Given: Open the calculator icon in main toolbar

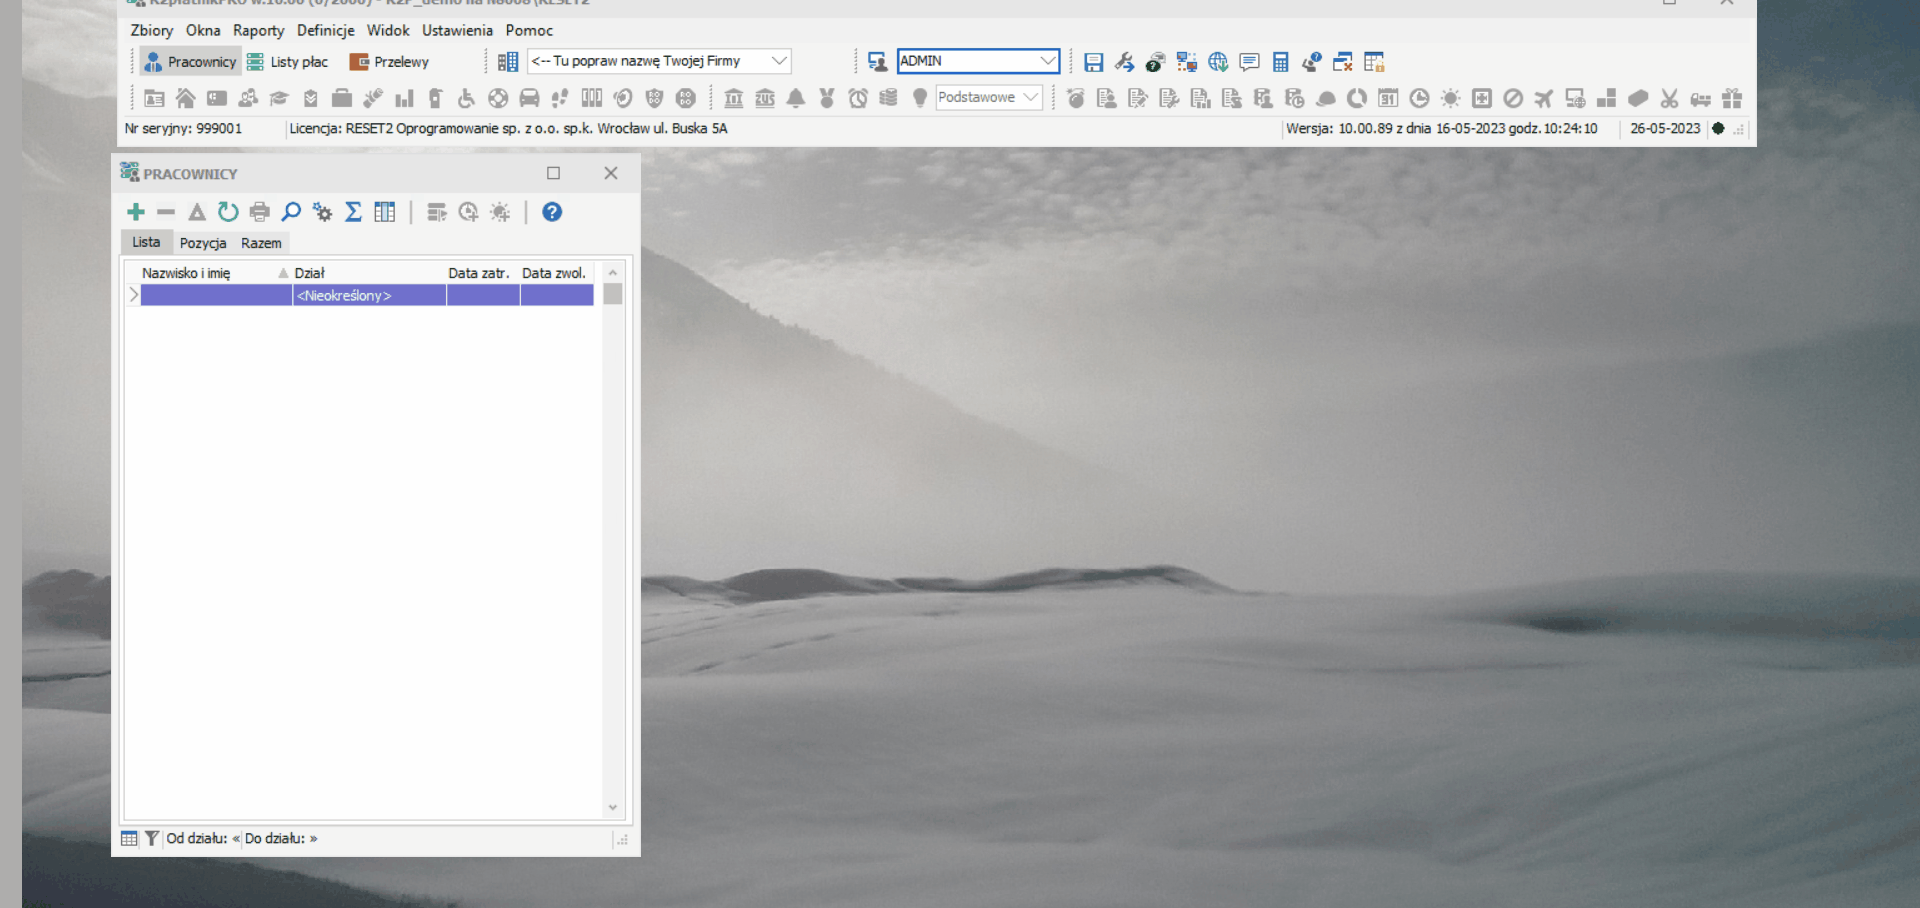Looking at the screenshot, I should click(x=1280, y=62).
